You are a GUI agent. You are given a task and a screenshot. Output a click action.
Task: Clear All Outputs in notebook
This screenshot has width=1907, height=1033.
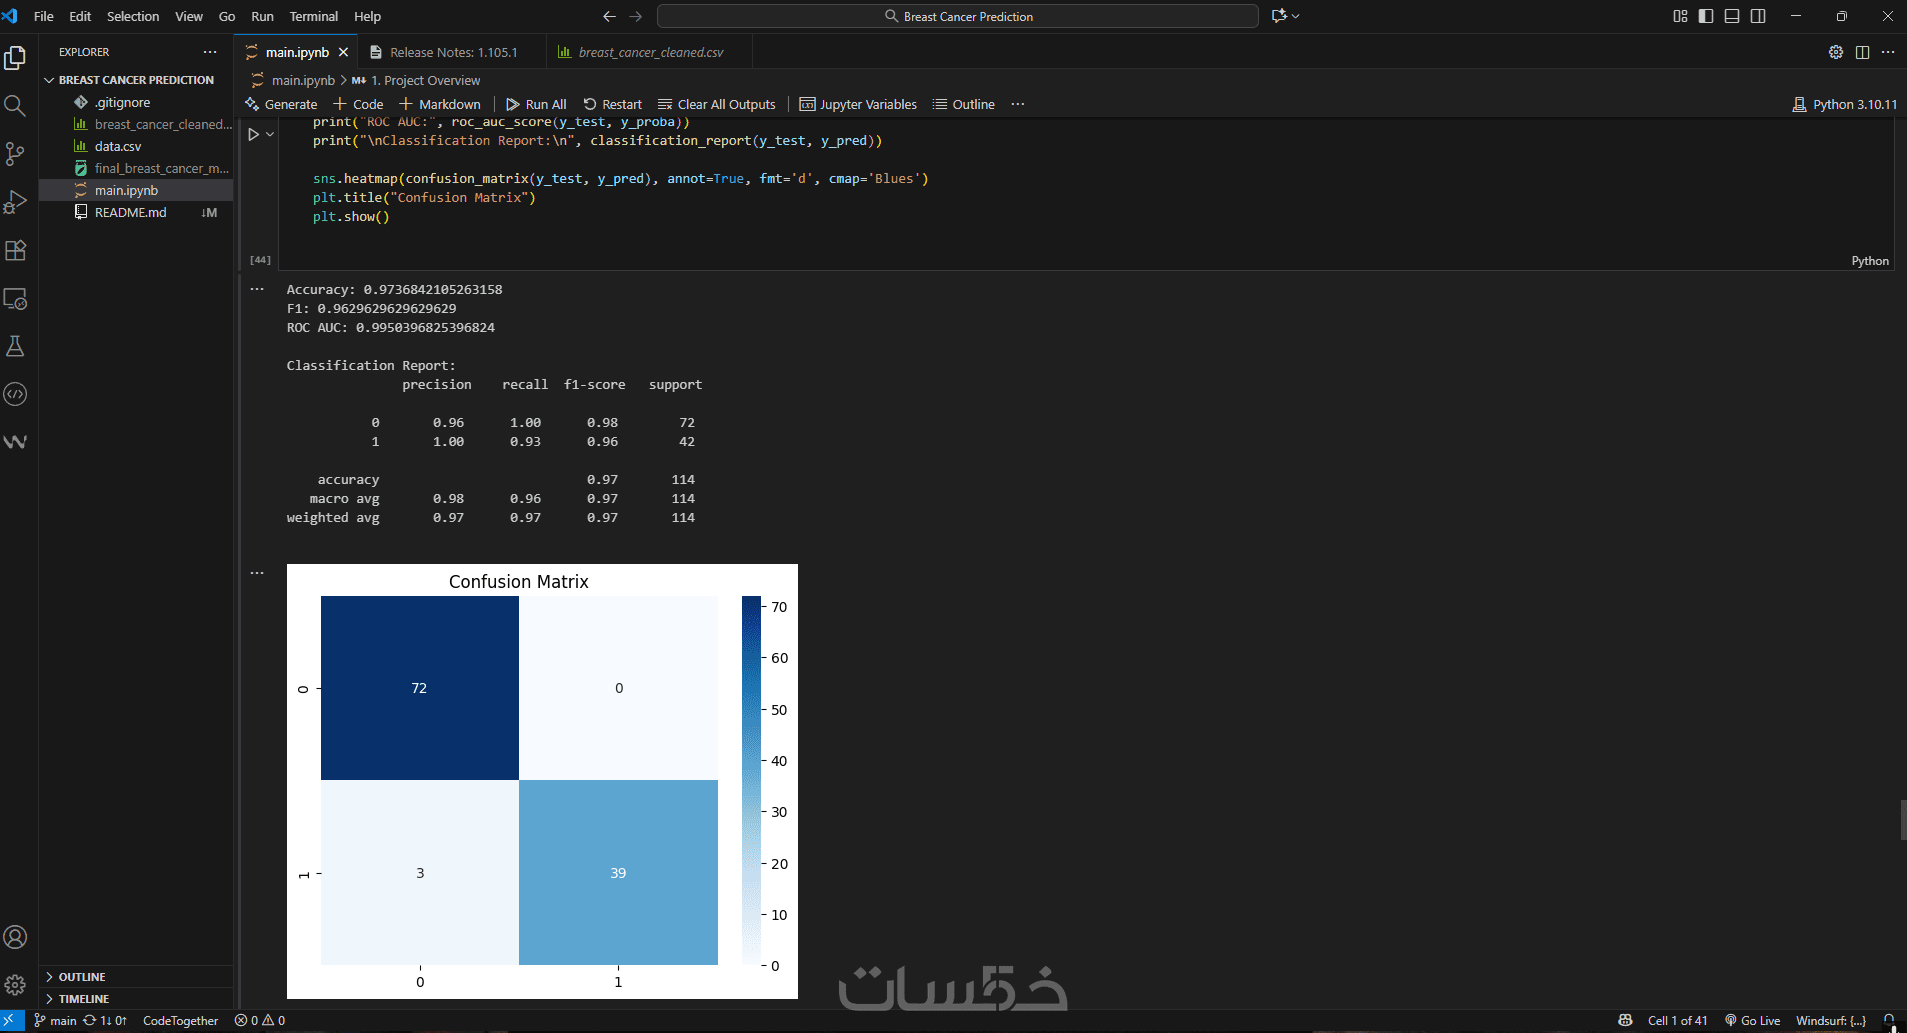[x=717, y=104]
